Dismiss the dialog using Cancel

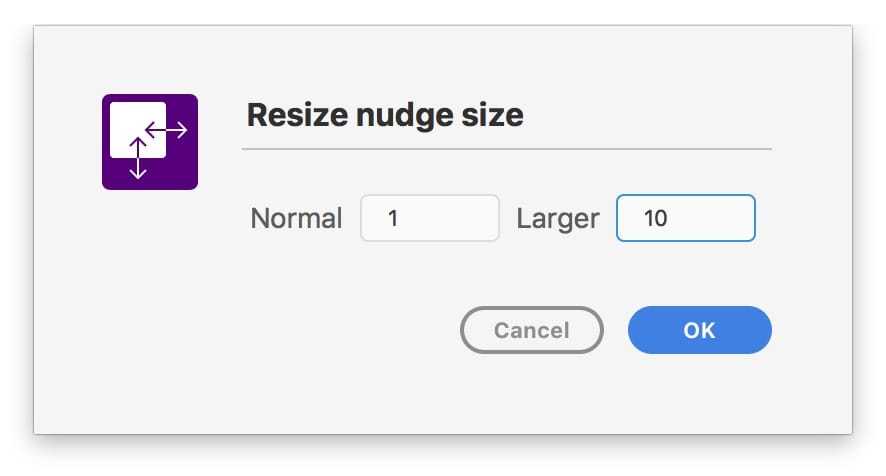[x=531, y=330]
